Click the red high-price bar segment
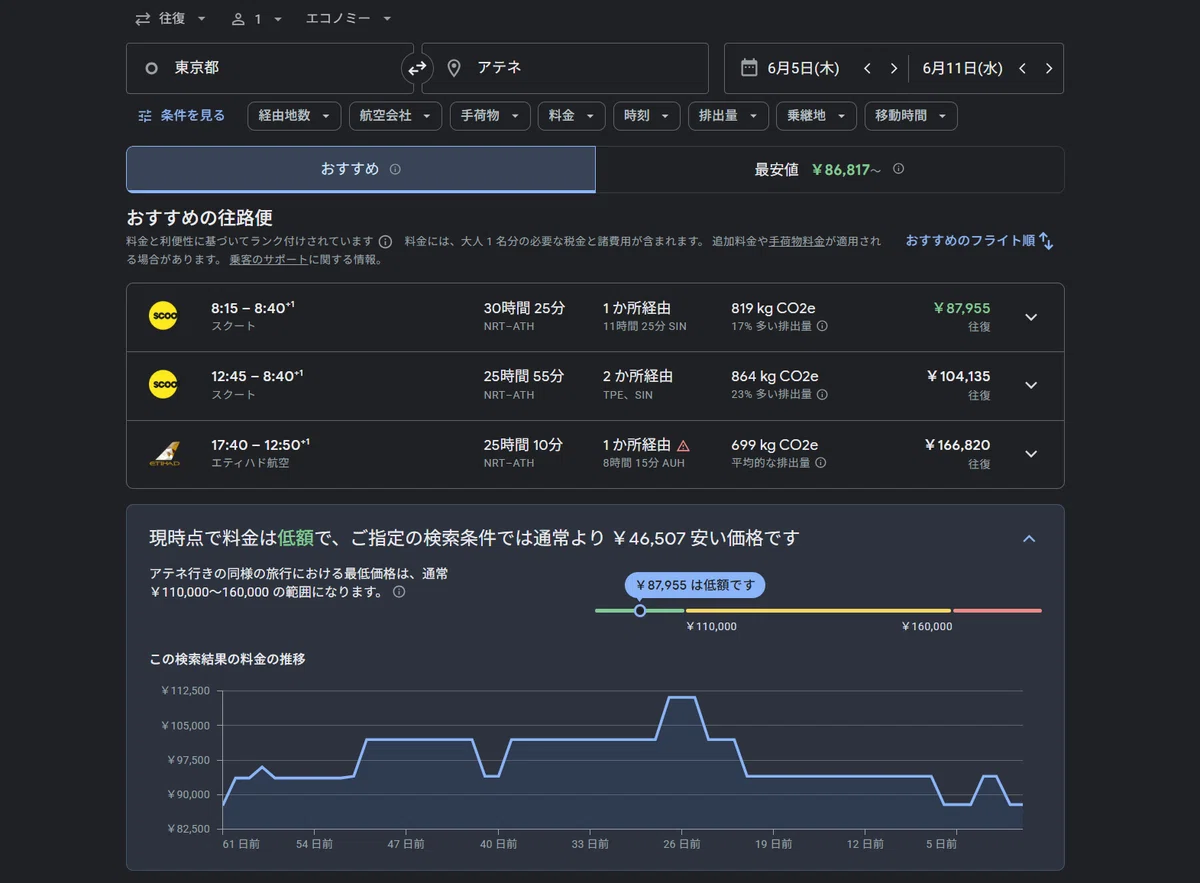Image resolution: width=1200 pixels, height=883 pixels. (997, 610)
